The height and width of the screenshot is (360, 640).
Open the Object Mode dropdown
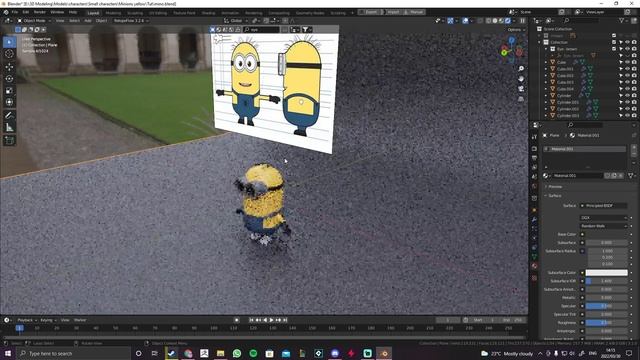(34, 20)
